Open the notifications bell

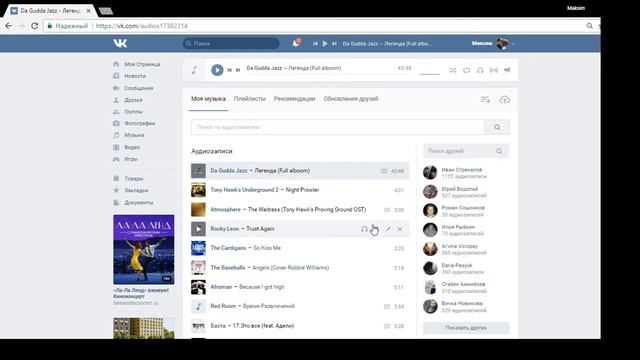point(296,43)
